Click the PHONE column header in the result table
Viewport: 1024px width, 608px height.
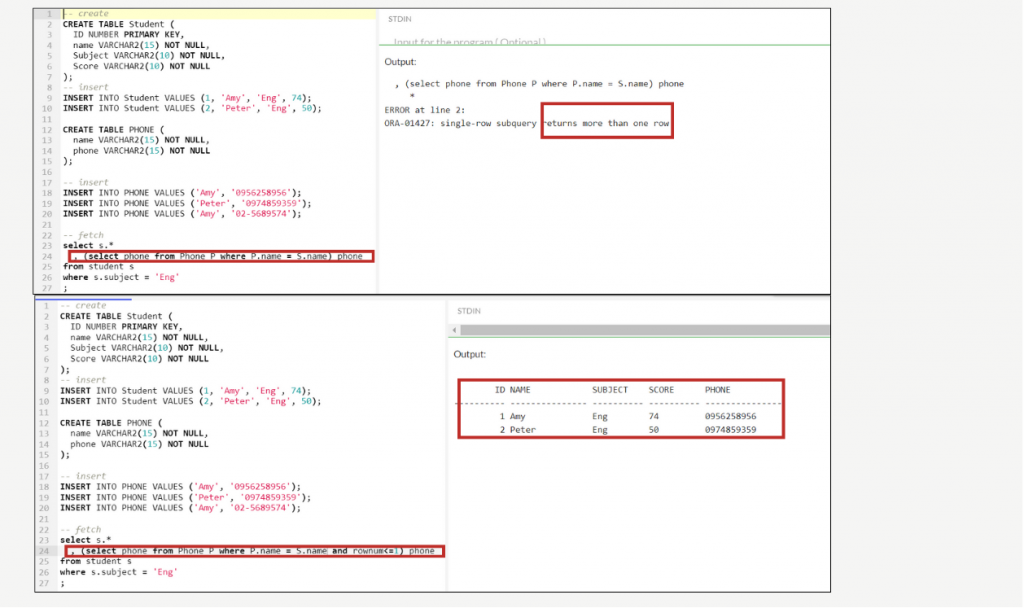pos(718,390)
